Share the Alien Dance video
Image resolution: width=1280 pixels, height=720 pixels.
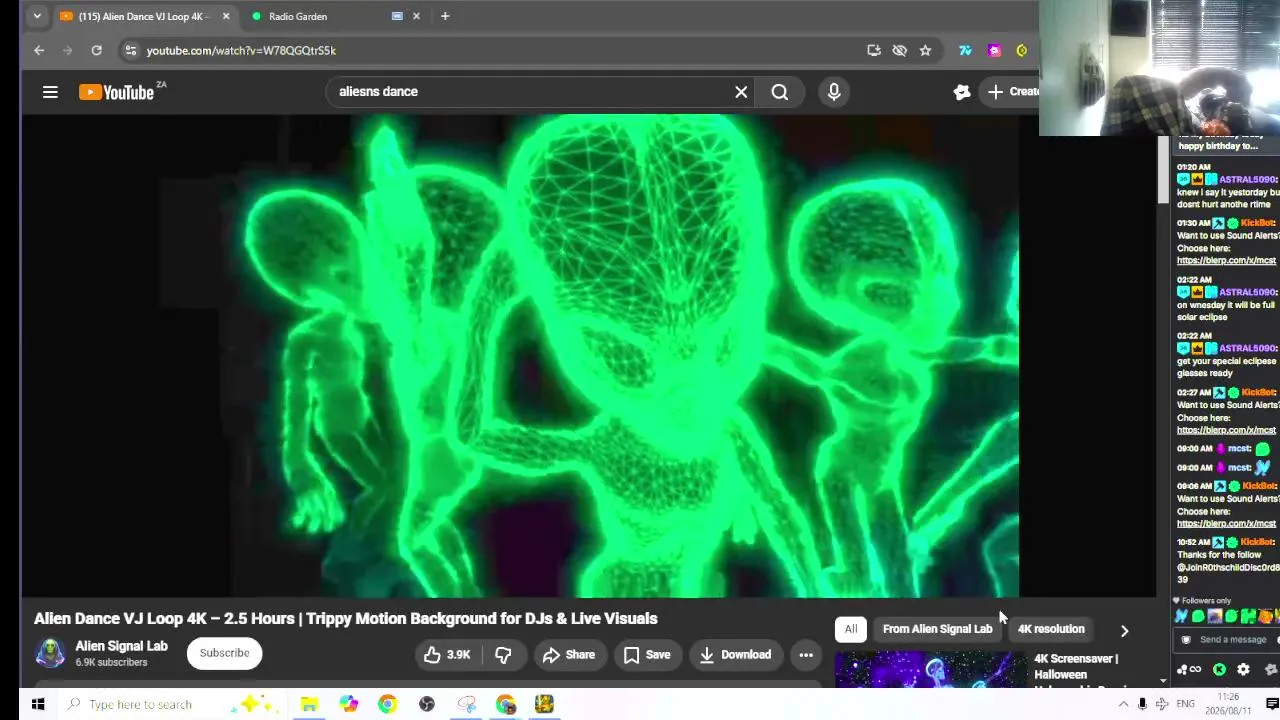point(569,655)
